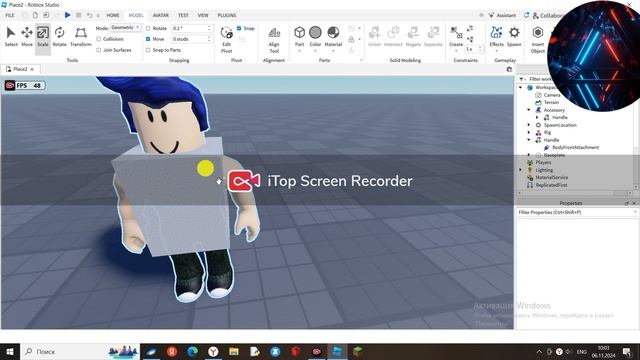Image resolution: width=640 pixels, height=360 pixels.
Task: Open the Align Tool
Action: pyautogui.click(x=274, y=40)
